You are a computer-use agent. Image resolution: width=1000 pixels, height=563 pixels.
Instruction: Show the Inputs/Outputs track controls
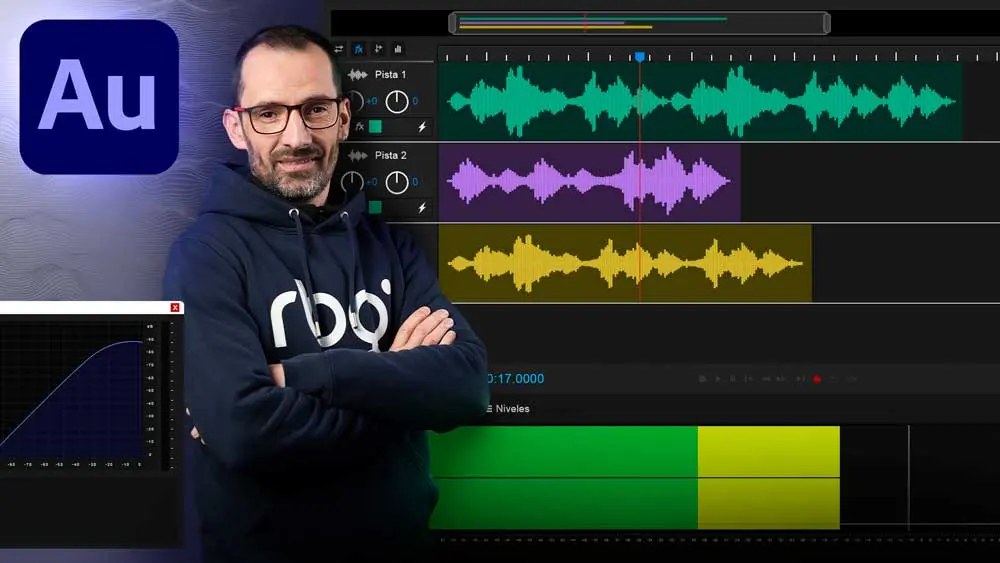(x=339, y=49)
